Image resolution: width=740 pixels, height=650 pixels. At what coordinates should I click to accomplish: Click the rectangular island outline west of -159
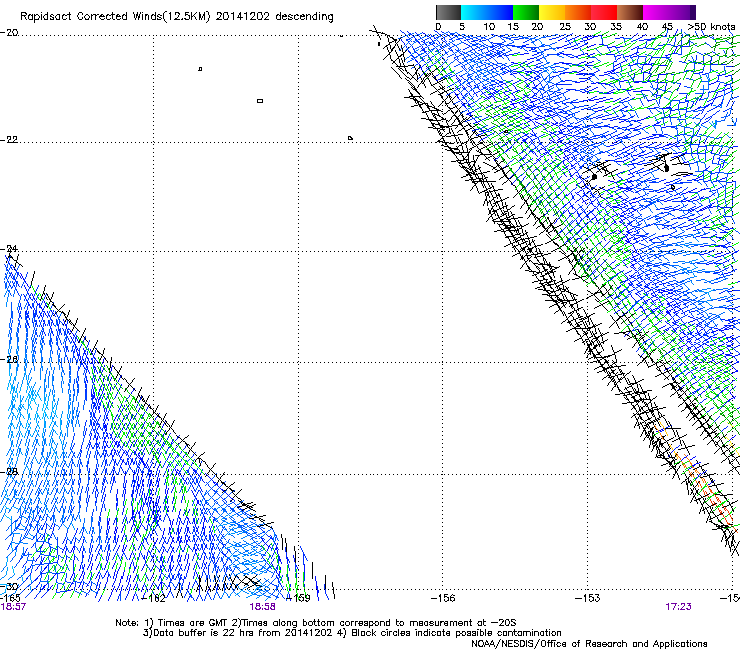(x=260, y=101)
